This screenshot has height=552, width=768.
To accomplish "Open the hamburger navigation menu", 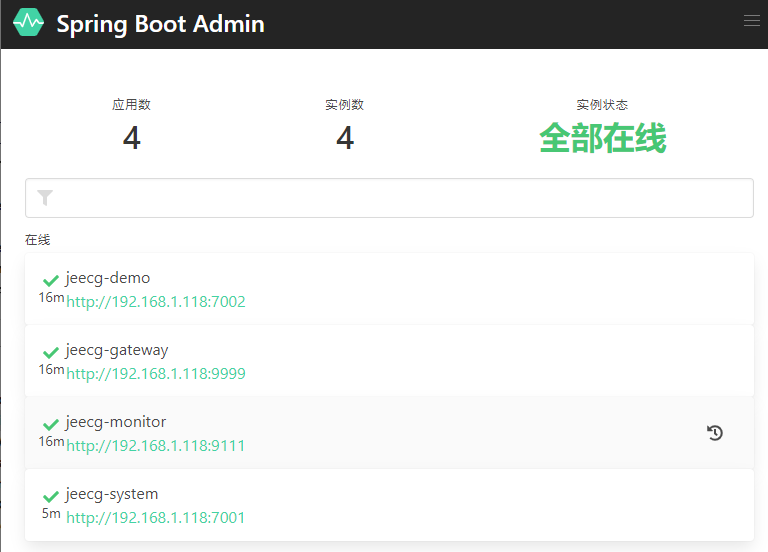I will pyautogui.click(x=752, y=21).
